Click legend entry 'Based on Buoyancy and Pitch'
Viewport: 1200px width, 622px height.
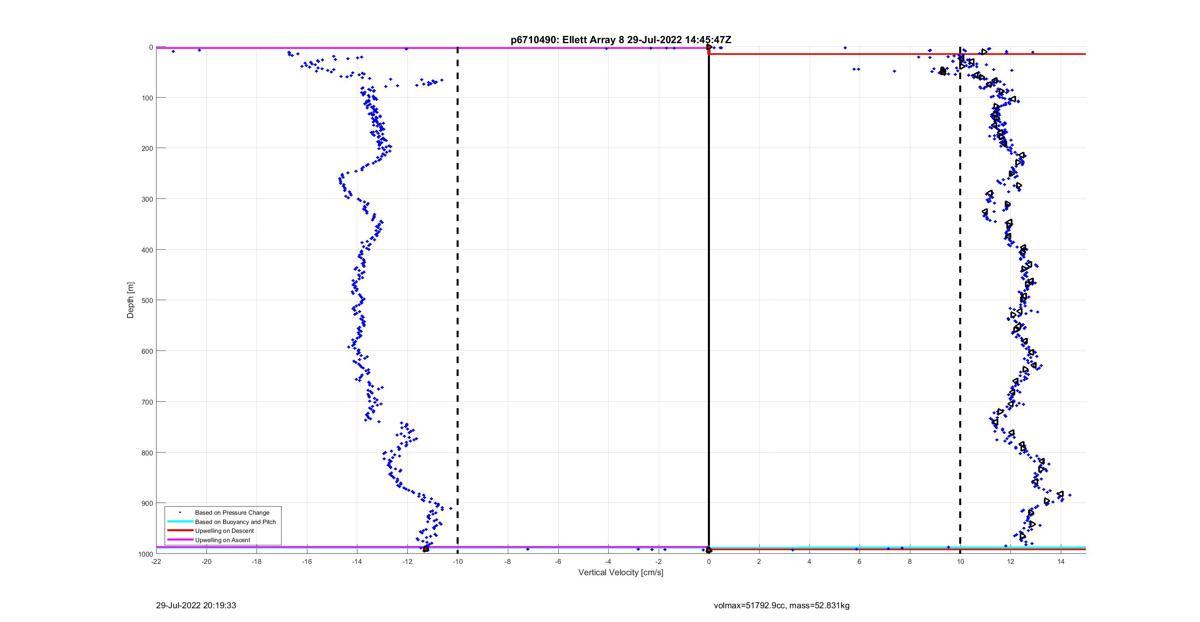coord(235,522)
